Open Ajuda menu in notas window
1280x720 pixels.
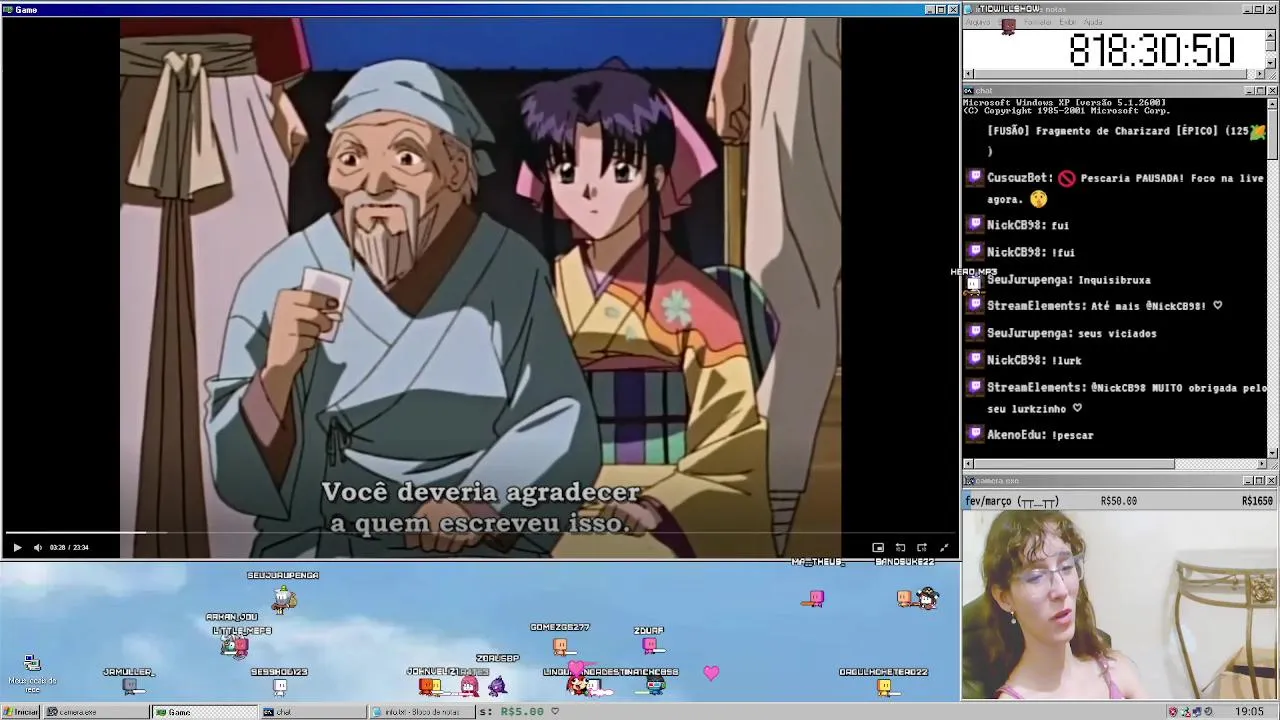tap(1093, 22)
